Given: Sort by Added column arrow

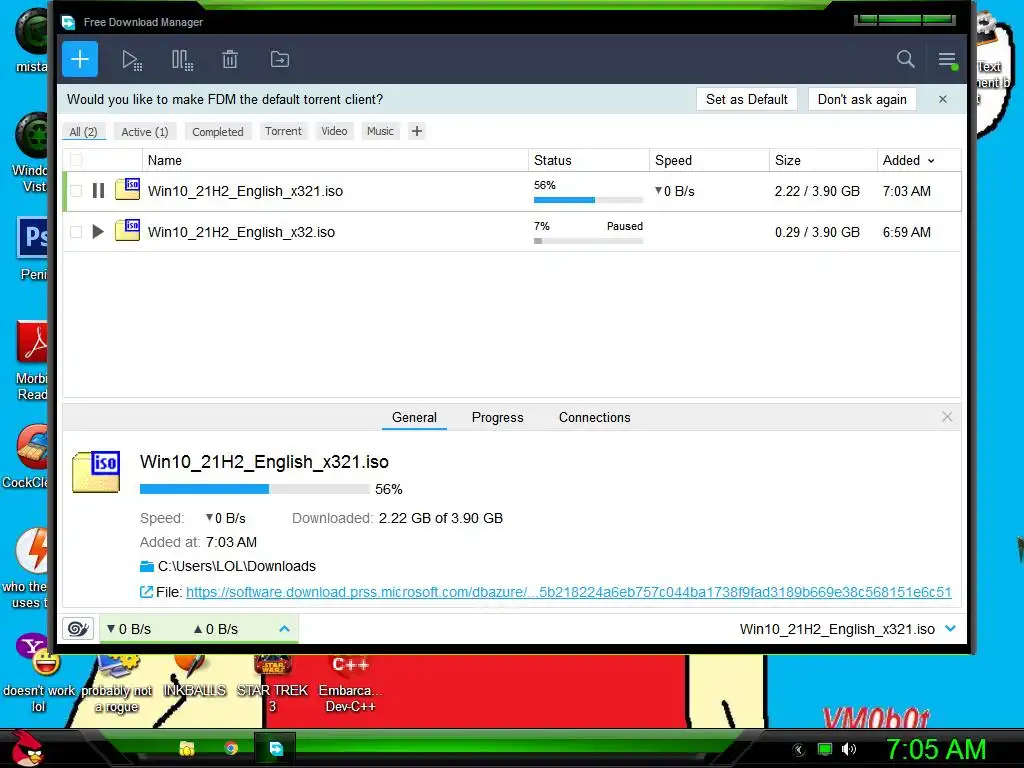Looking at the screenshot, I should click(931, 161).
